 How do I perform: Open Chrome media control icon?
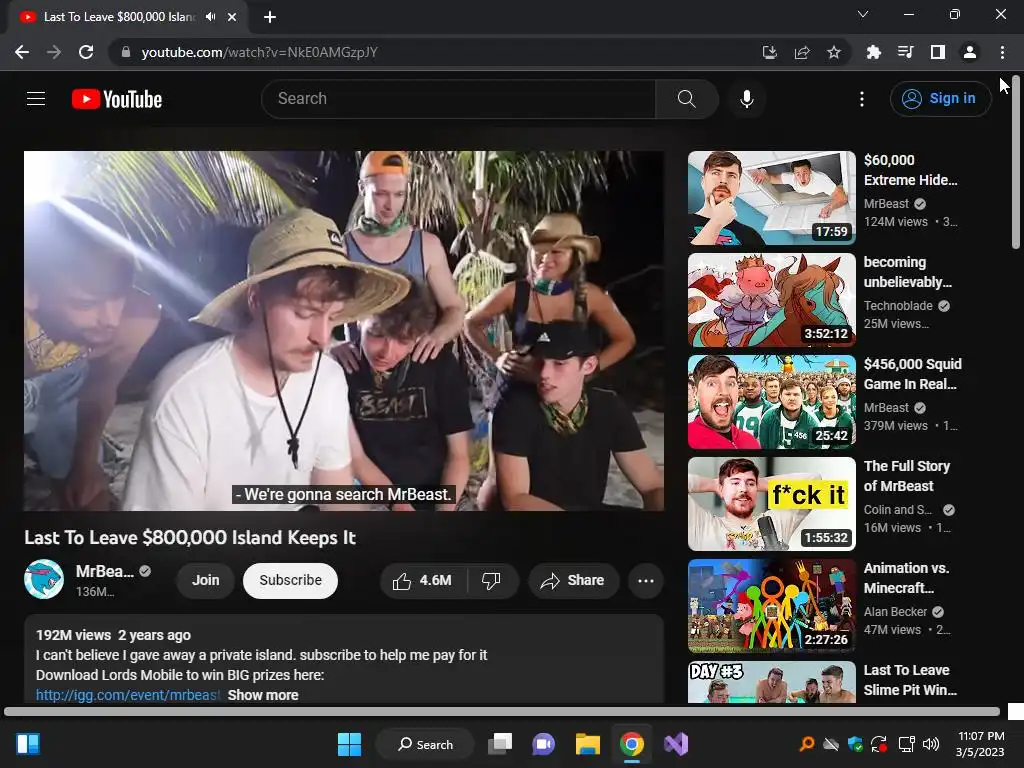[x=905, y=52]
